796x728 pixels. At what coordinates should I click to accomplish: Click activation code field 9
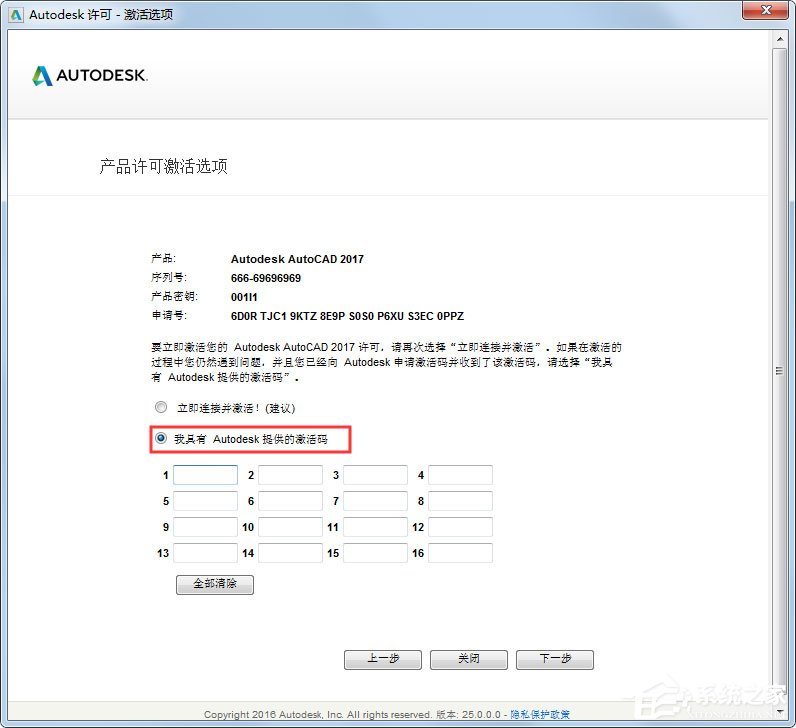pyautogui.click(x=205, y=527)
